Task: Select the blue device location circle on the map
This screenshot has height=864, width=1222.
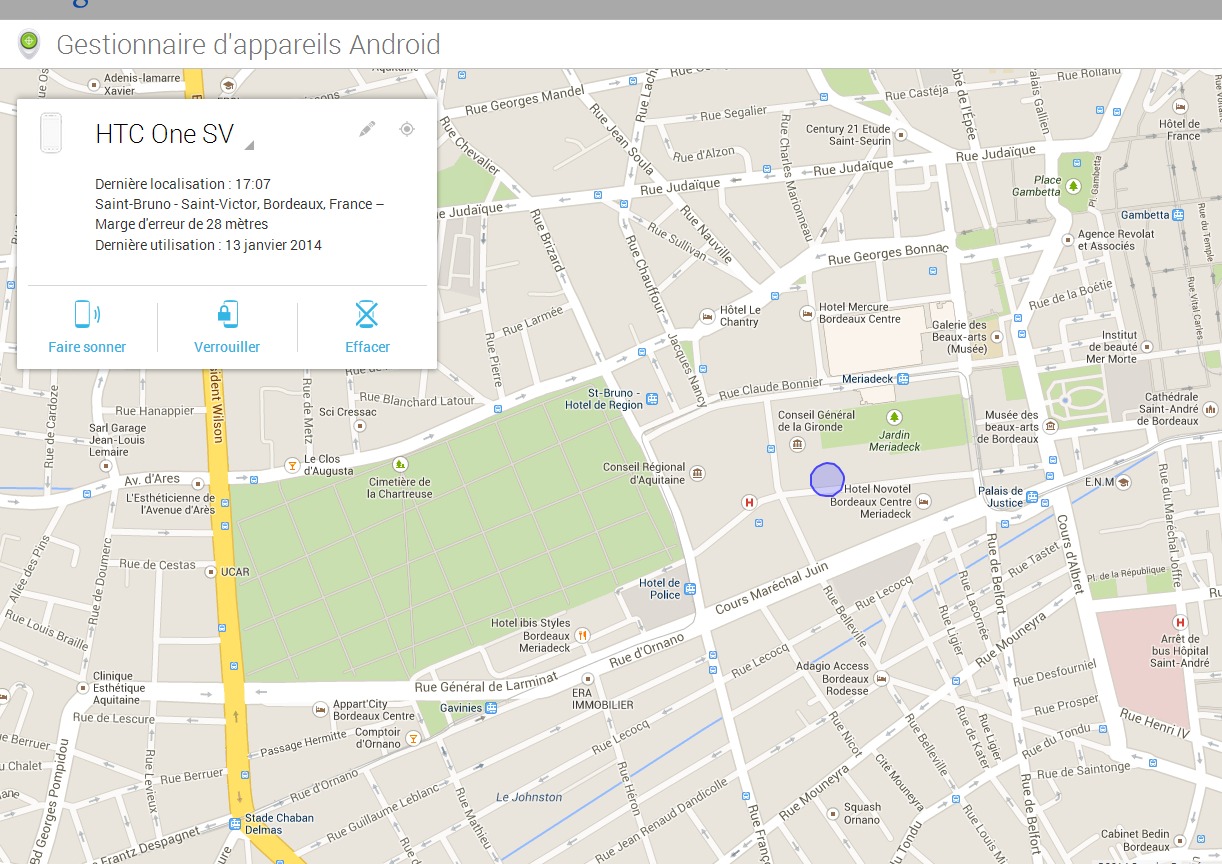Action: click(827, 480)
